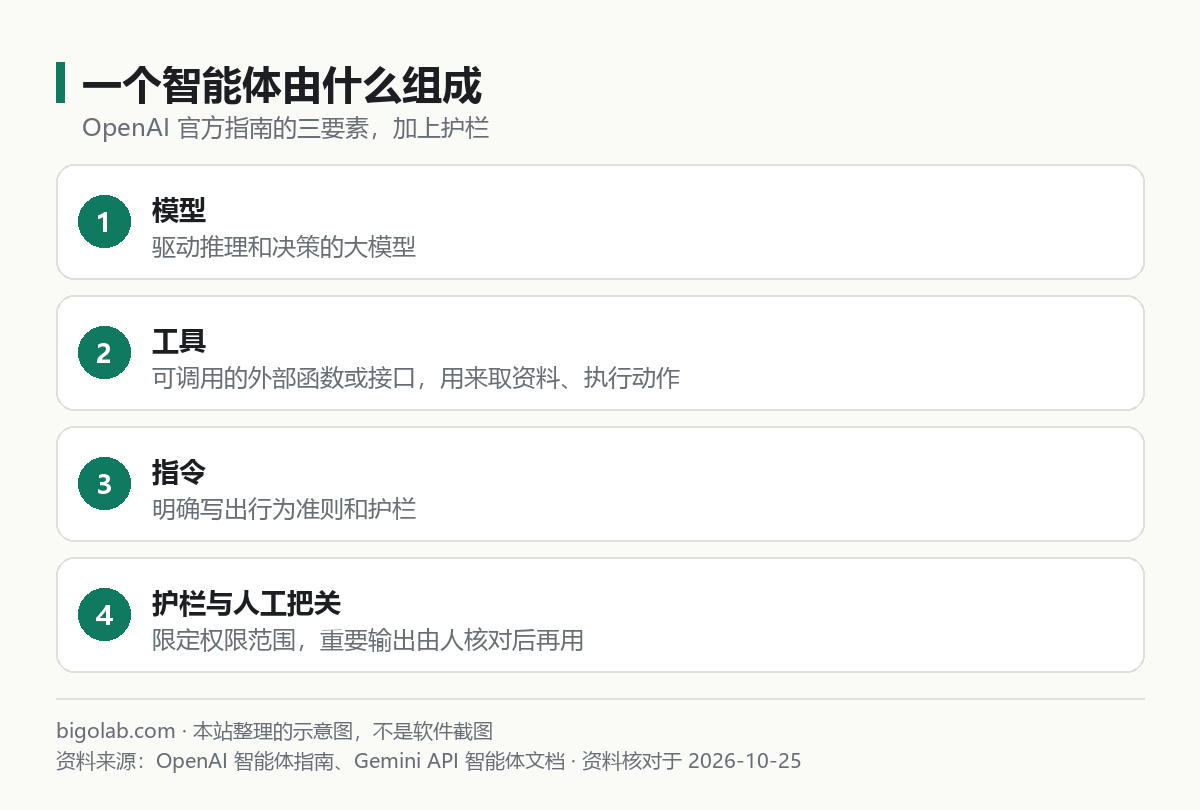Click the numbered circle 1 badge
This screenshot has width=1200, height=810.
click(x=105, y=222)
